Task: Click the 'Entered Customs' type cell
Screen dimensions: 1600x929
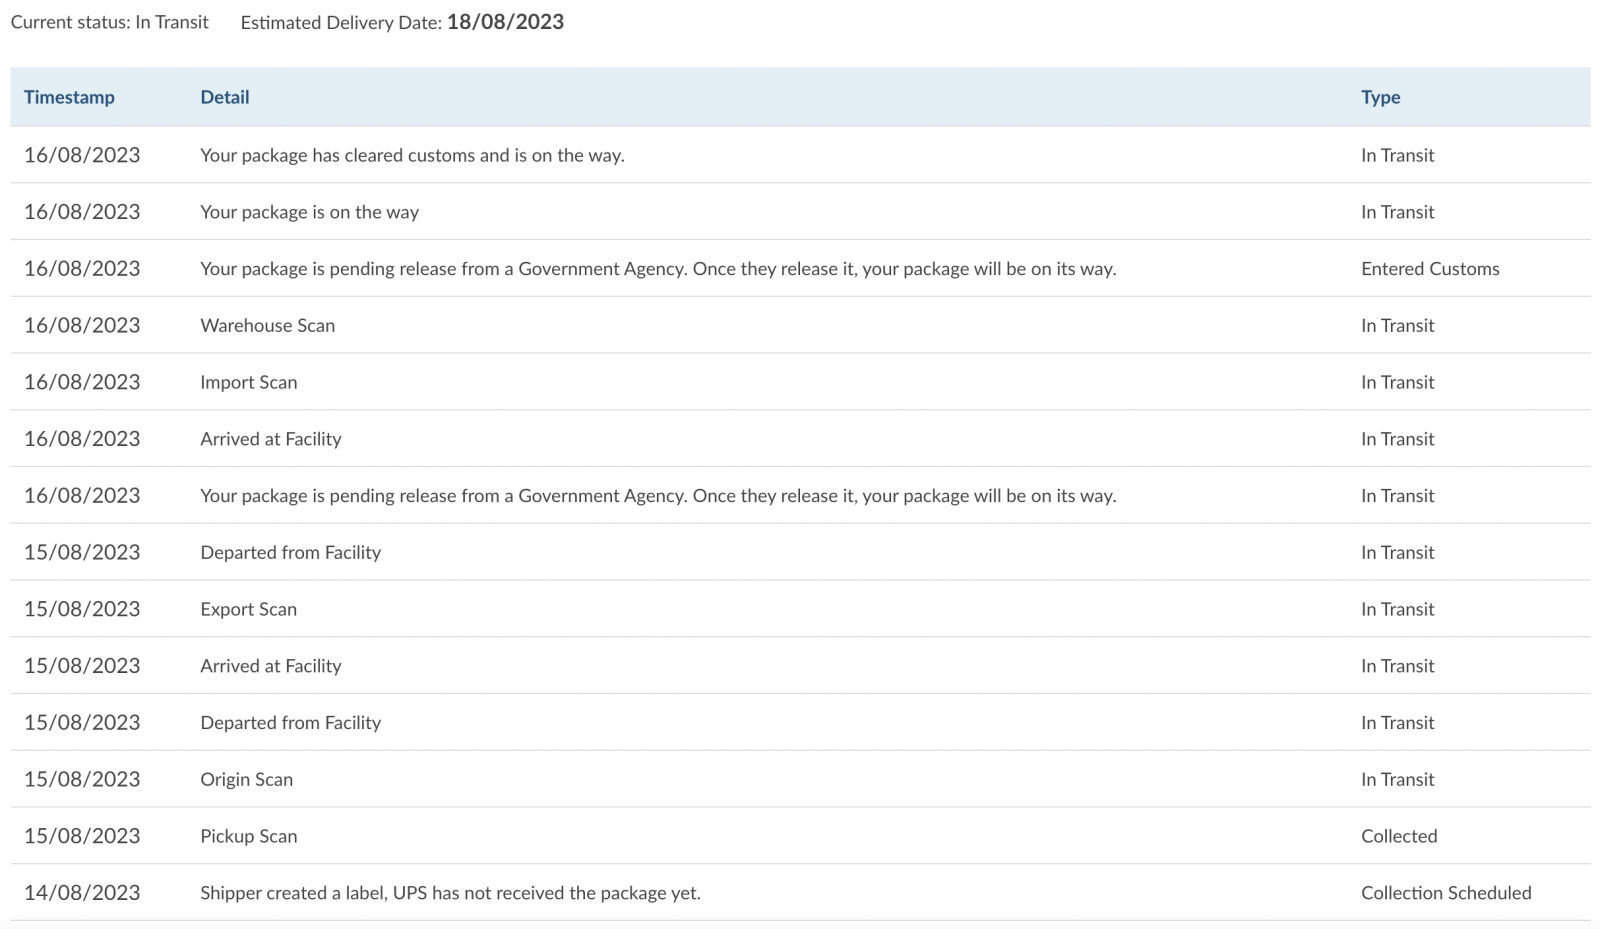Action: coord(1430,269)
